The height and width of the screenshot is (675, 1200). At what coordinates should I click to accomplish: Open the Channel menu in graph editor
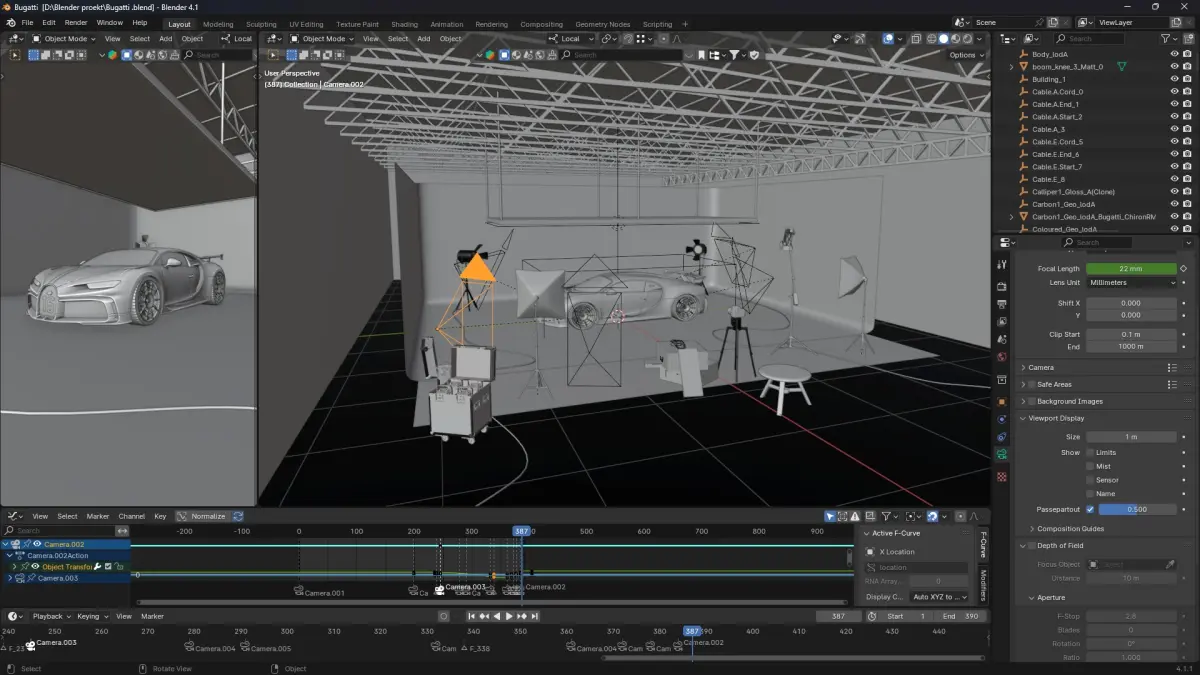tap(131, 516)
